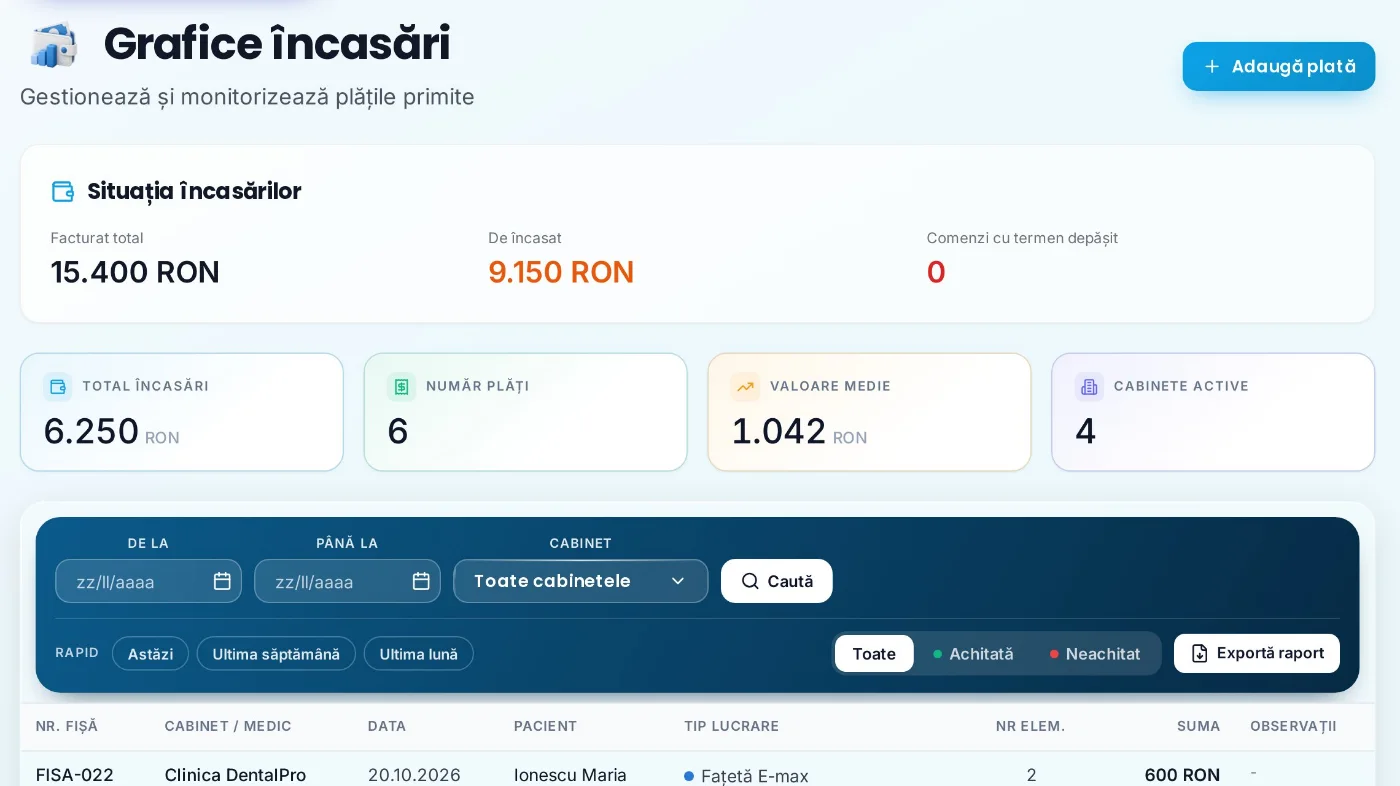The height and width of the screenshot is (786, 1400).
Task: Click the wallet icon beside Situația încasărilor
Action: [63, 191]
